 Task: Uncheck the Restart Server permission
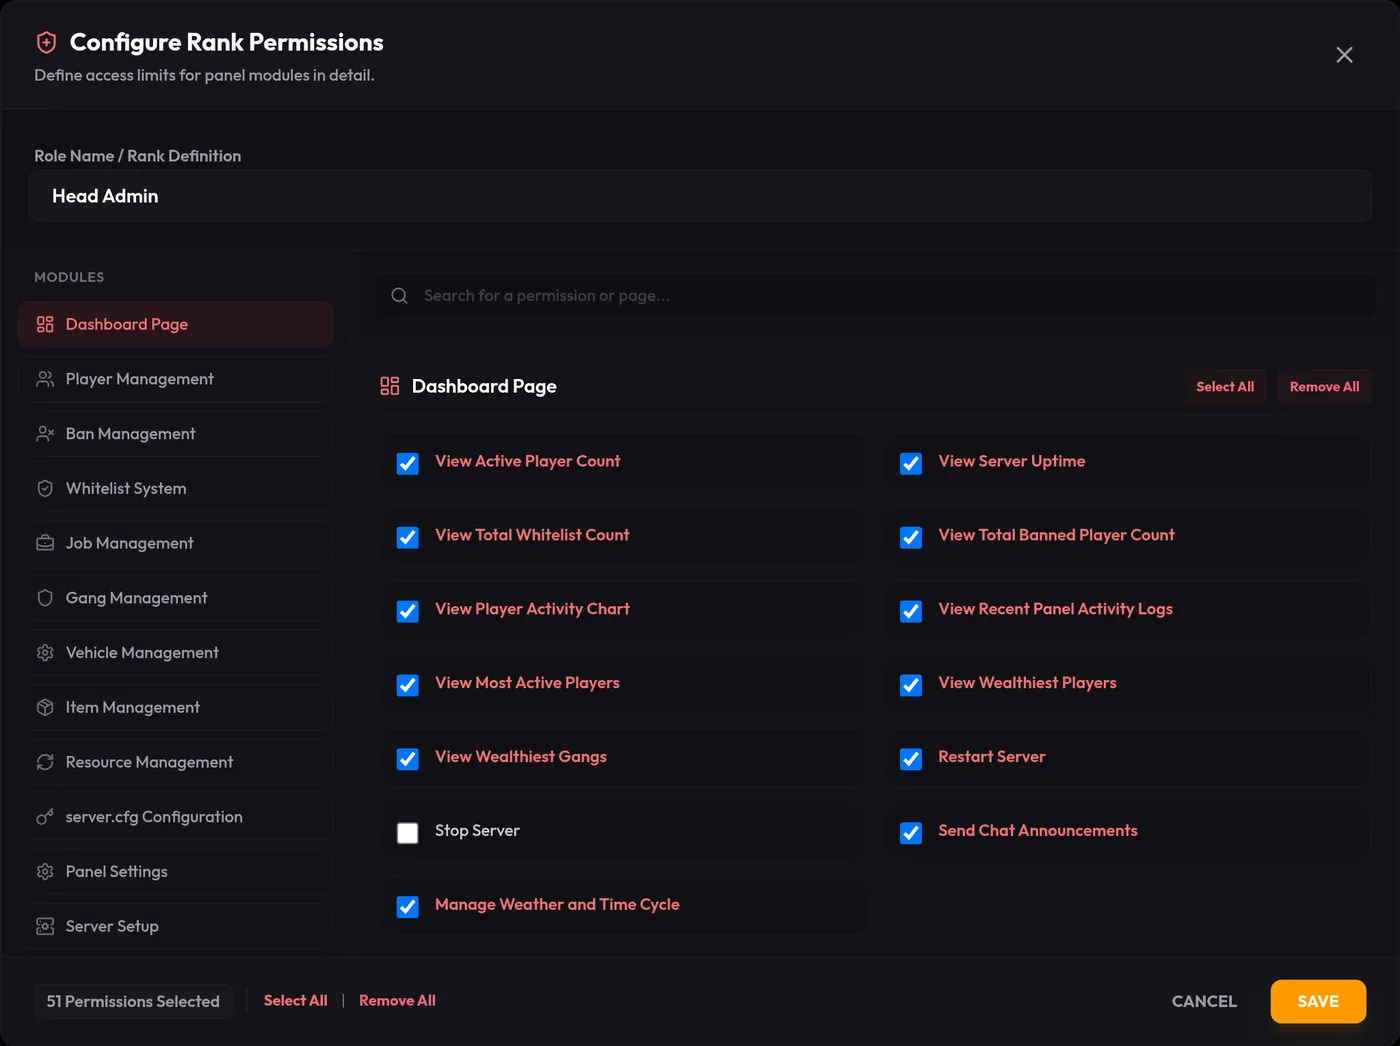911,760
